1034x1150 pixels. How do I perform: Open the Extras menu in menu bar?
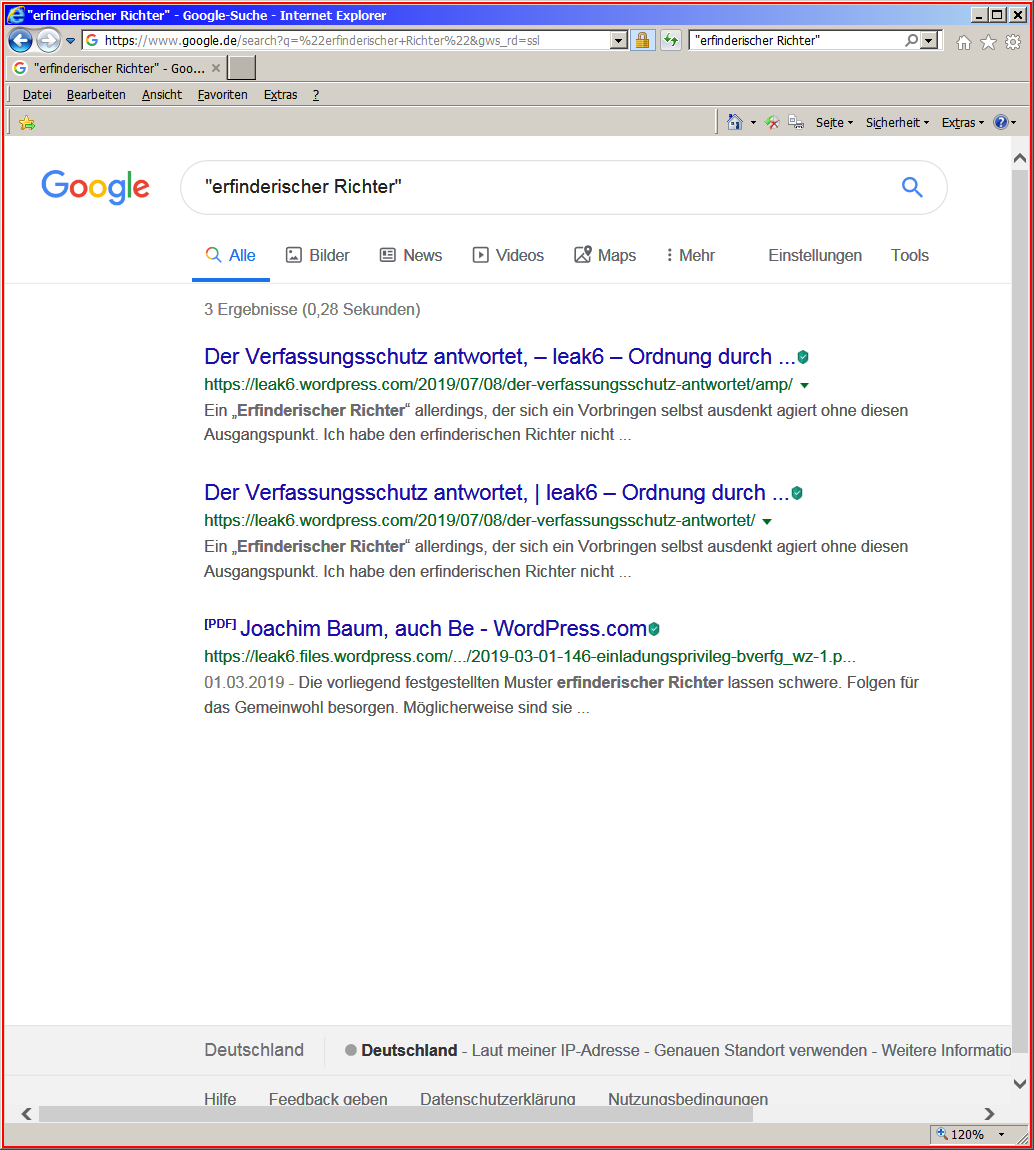pos(280,95)
